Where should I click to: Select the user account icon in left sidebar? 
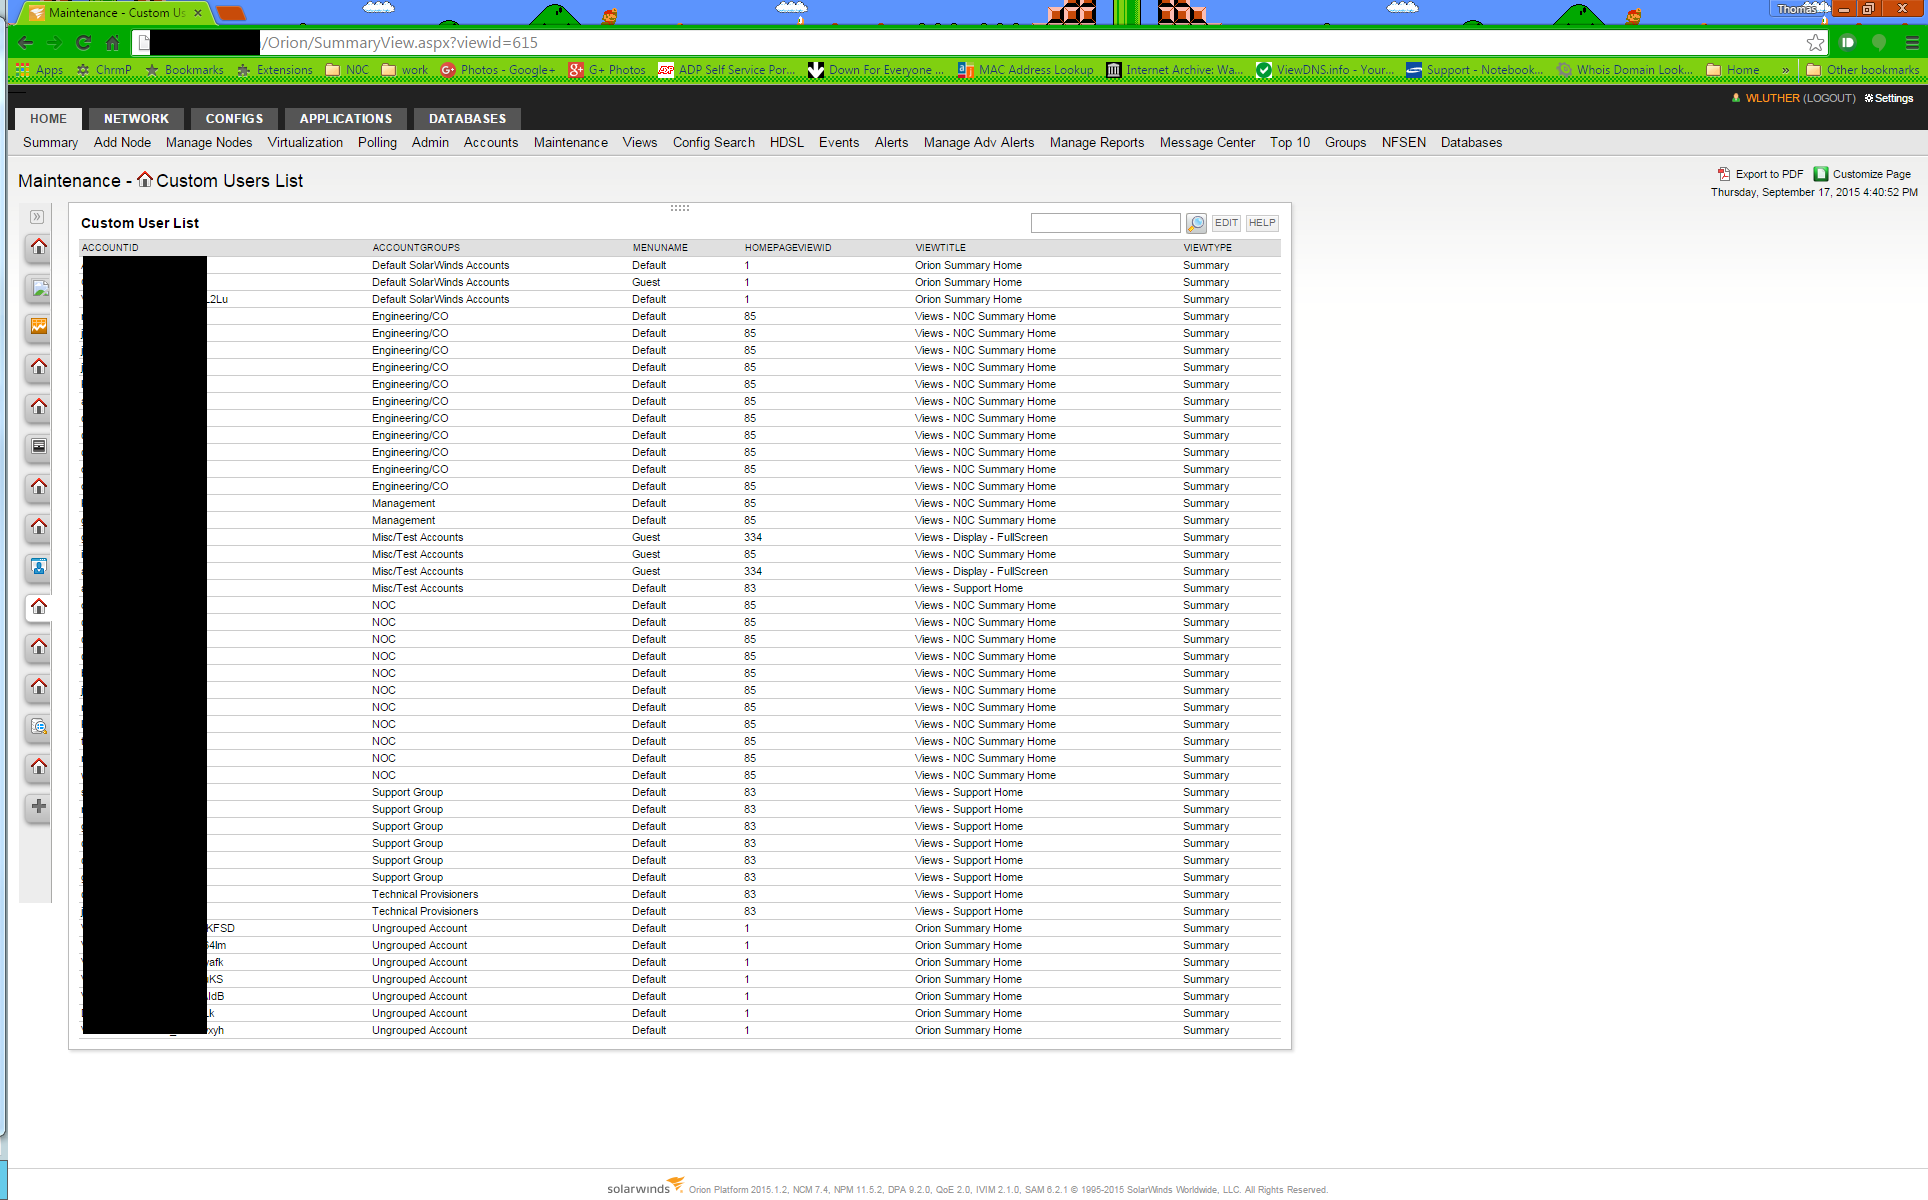point(37,568)
